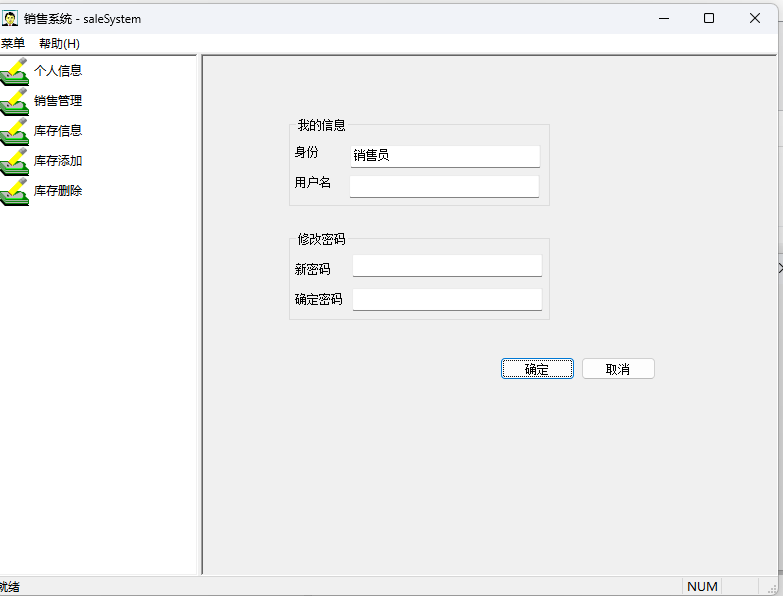The width and height of the screenshot is (783, 596).
Task: Maximize the saleSystem window
Action: pyautogui.click(x=709, y=18)
